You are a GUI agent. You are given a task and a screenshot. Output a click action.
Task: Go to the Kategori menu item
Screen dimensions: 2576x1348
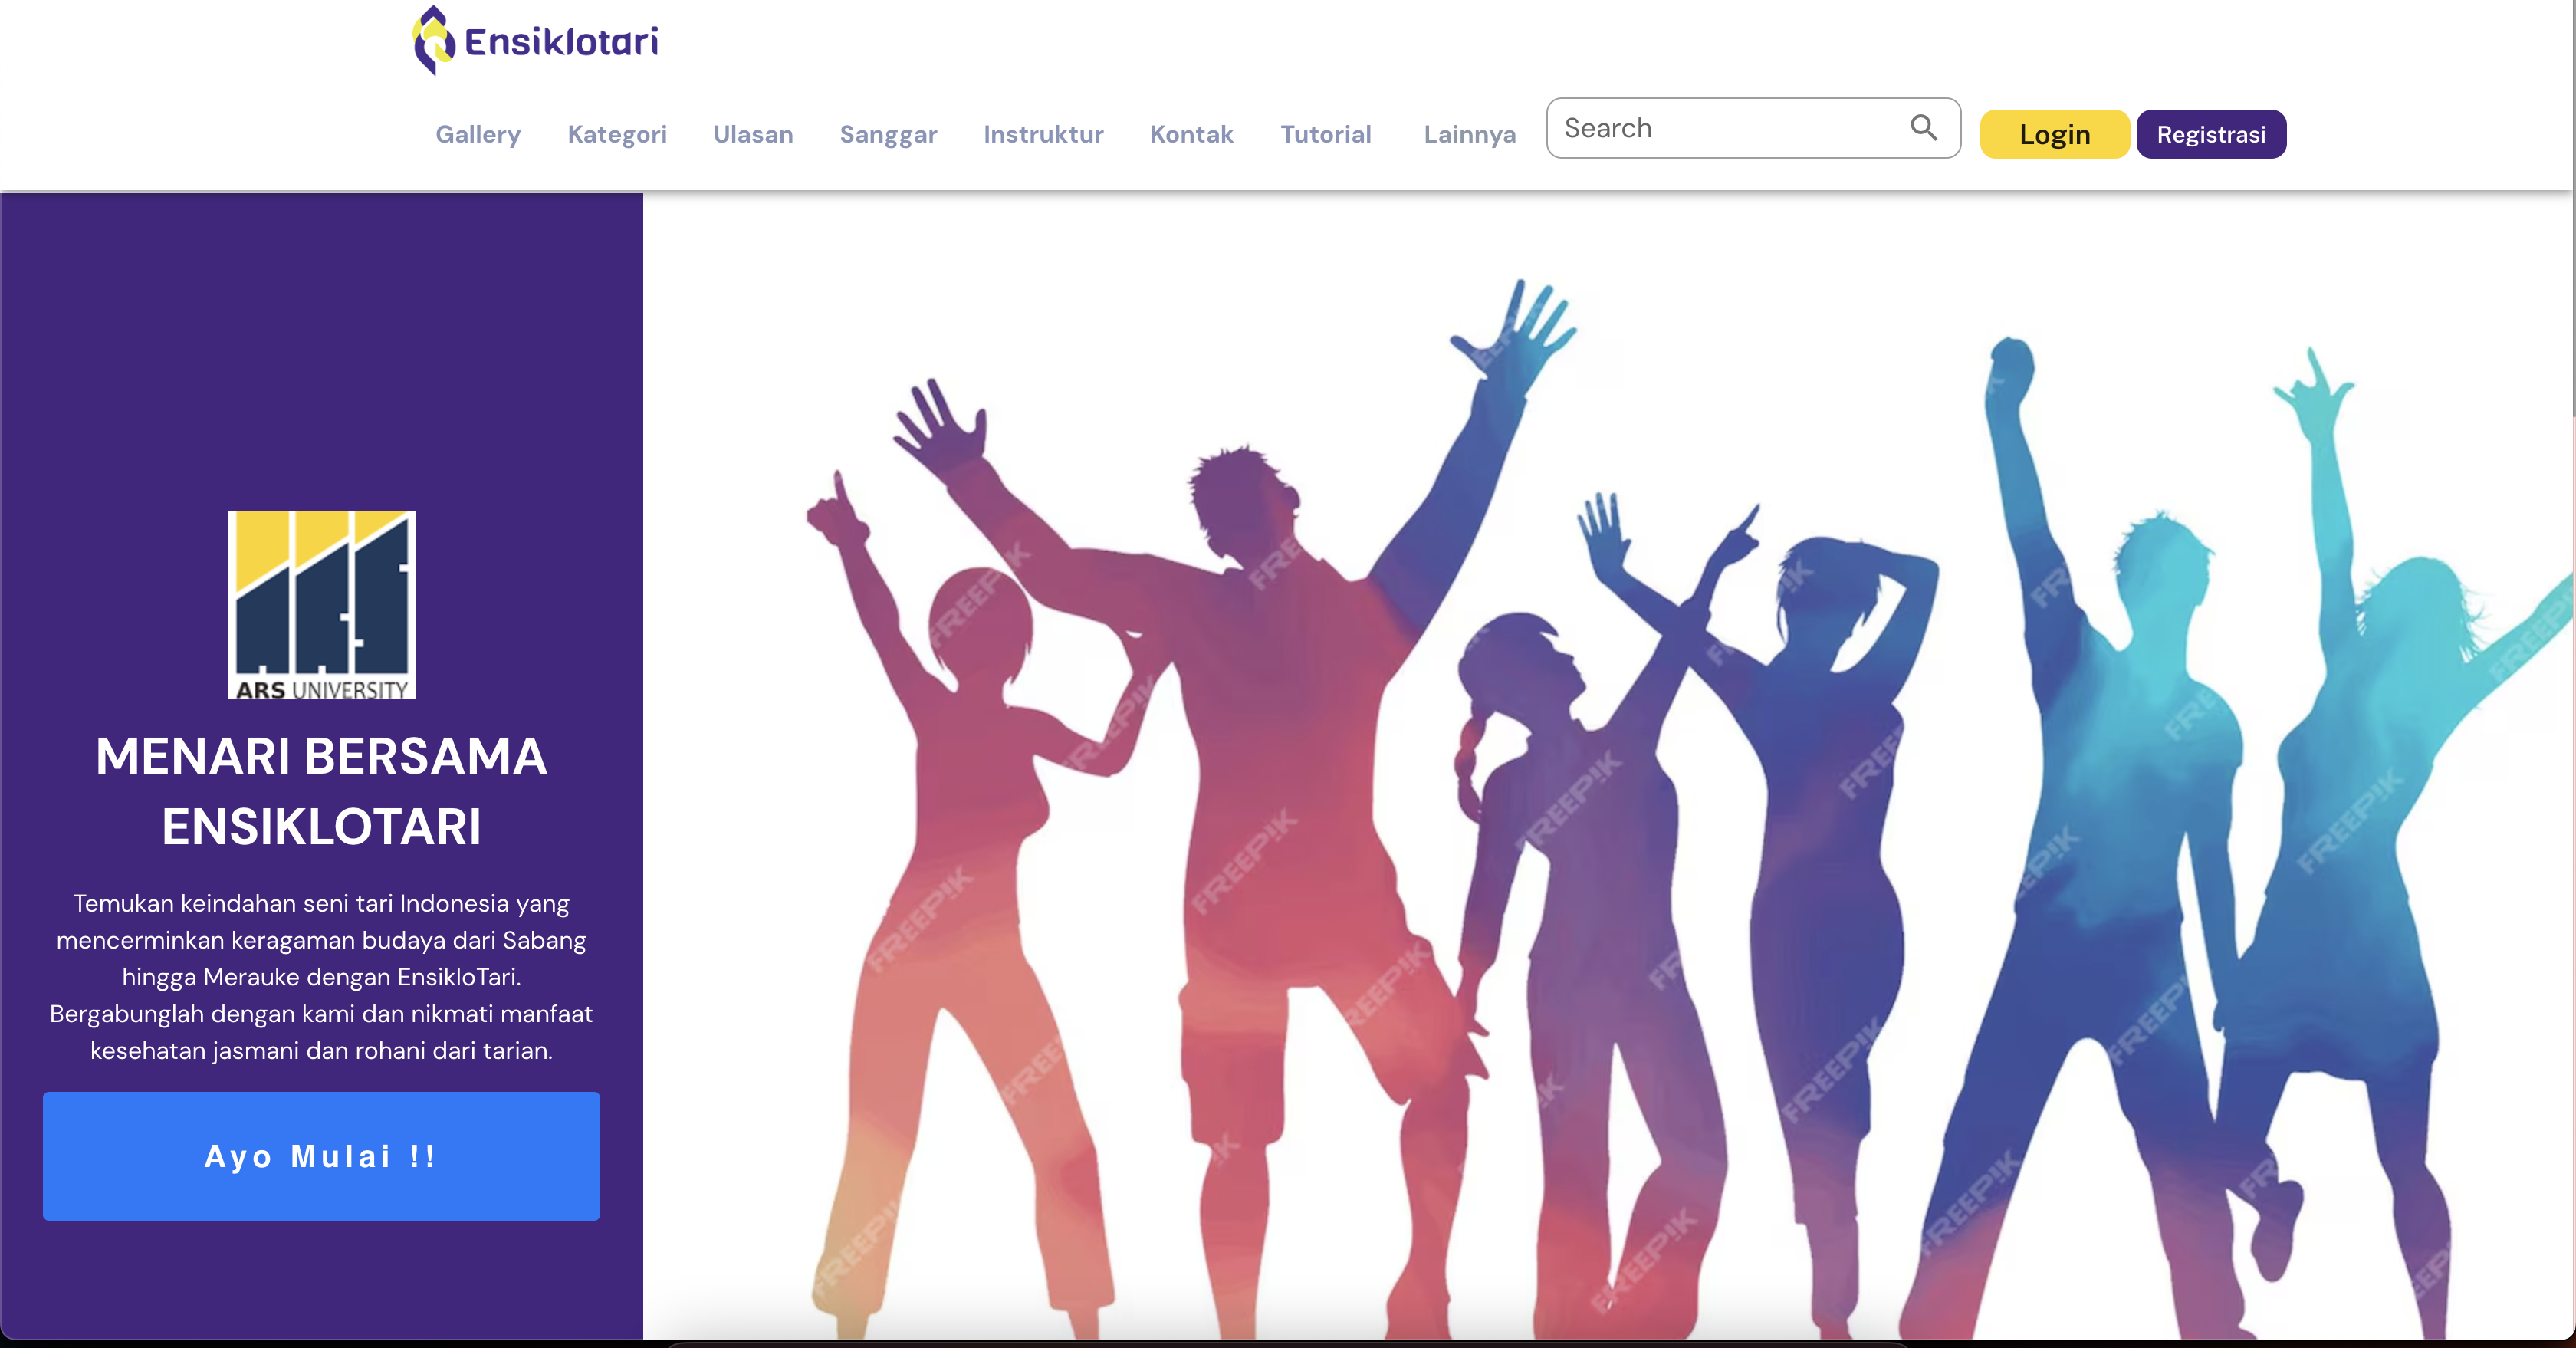coord(617,134)
